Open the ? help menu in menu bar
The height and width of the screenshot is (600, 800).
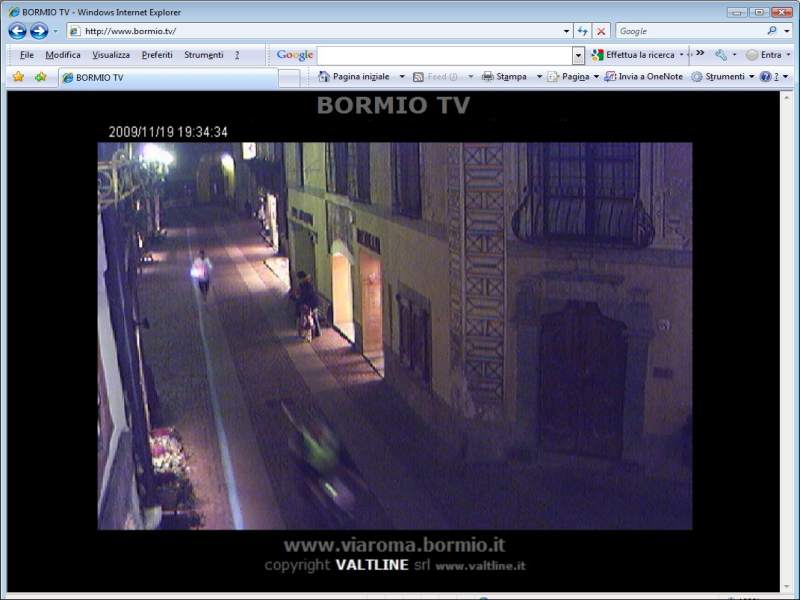tap(237, 55)
